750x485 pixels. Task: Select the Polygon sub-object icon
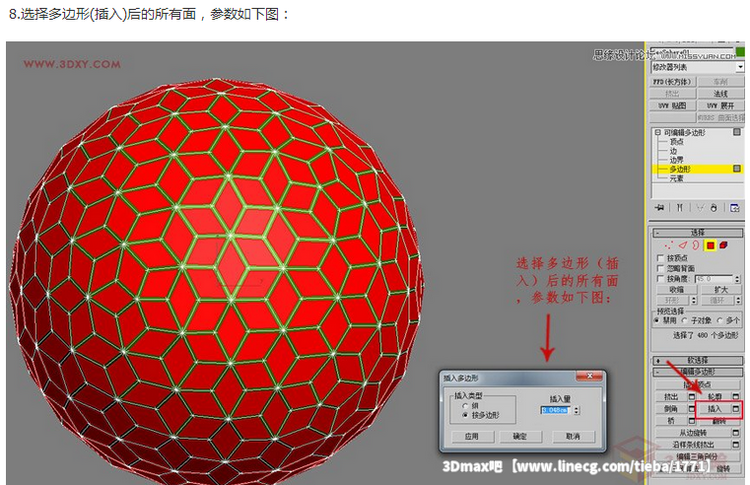tap(710, 245)
